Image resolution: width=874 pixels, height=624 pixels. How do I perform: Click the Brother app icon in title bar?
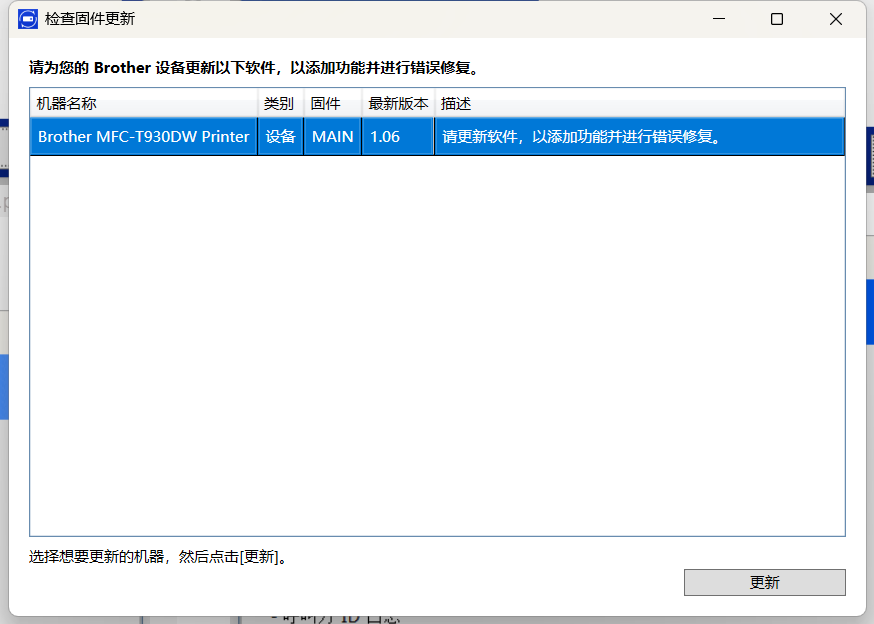tap(28, 19)
